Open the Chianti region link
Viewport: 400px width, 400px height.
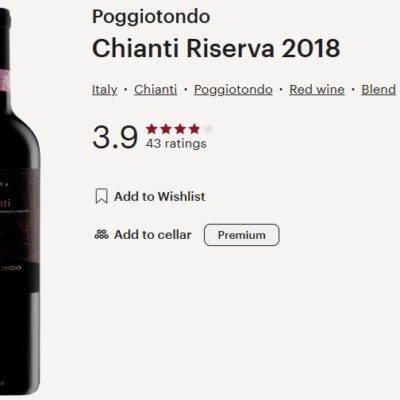(156, 89)
